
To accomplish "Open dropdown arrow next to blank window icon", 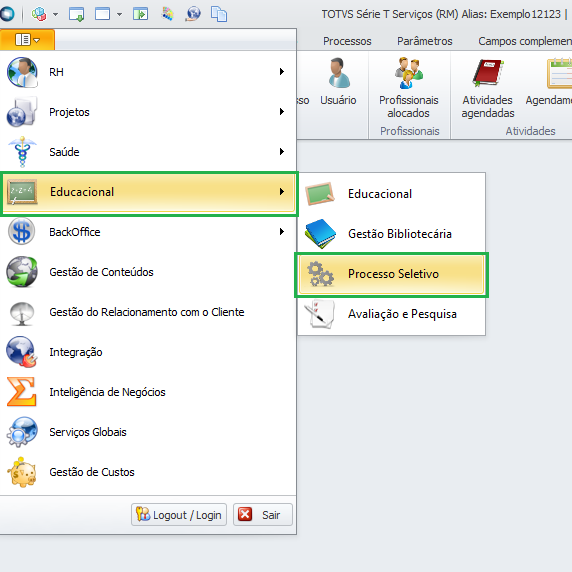I will 119,15.
